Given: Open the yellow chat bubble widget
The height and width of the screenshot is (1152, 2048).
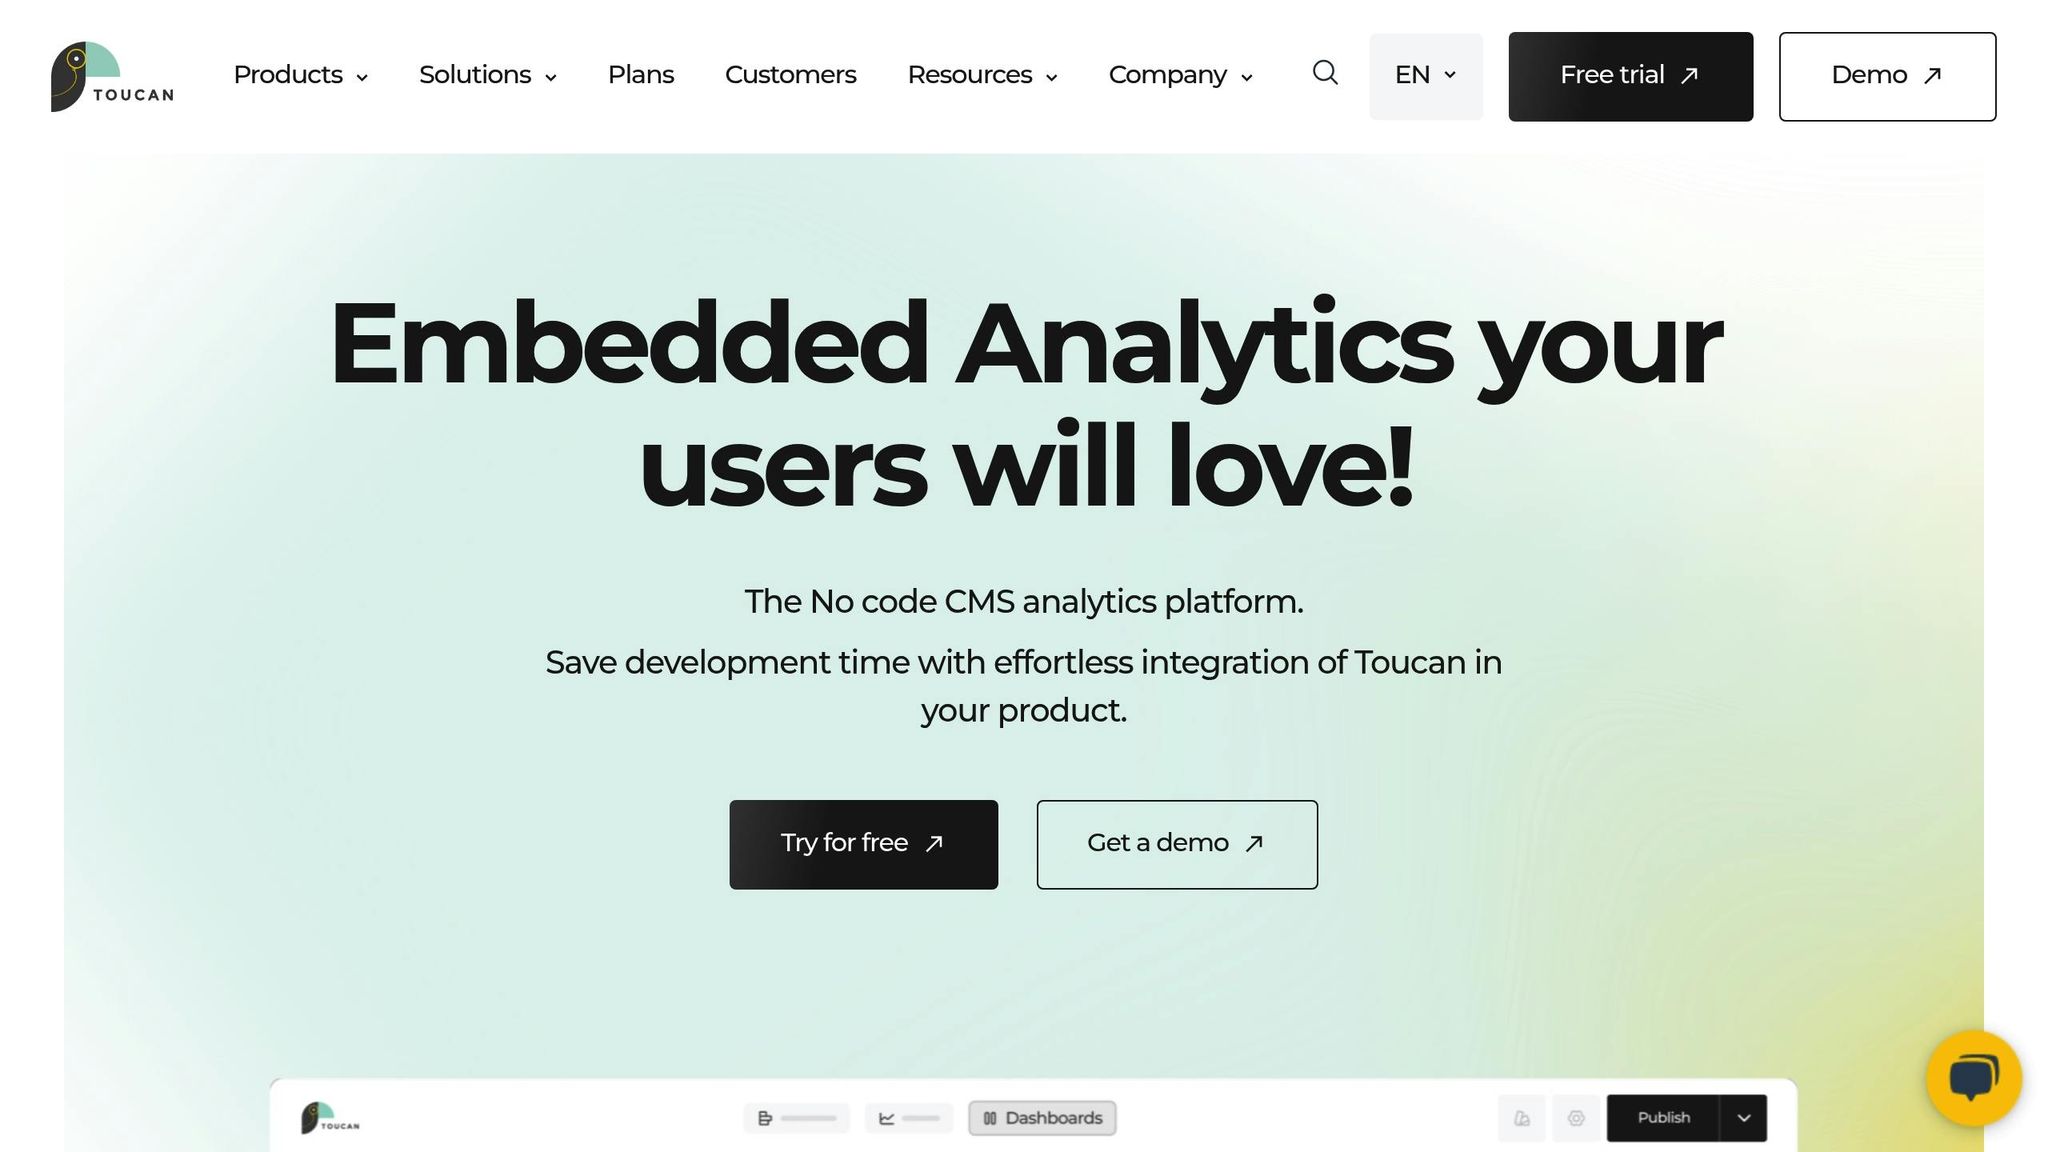Looking at the screenshot, I should point(1974,1078).
